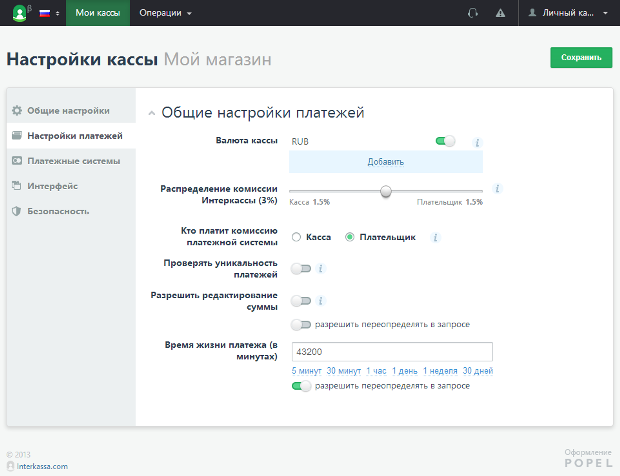Image resolution: width=620 pixels, height=476 pixels.
Task: Click the payment lifetime input field
Action: click(392, 352)
